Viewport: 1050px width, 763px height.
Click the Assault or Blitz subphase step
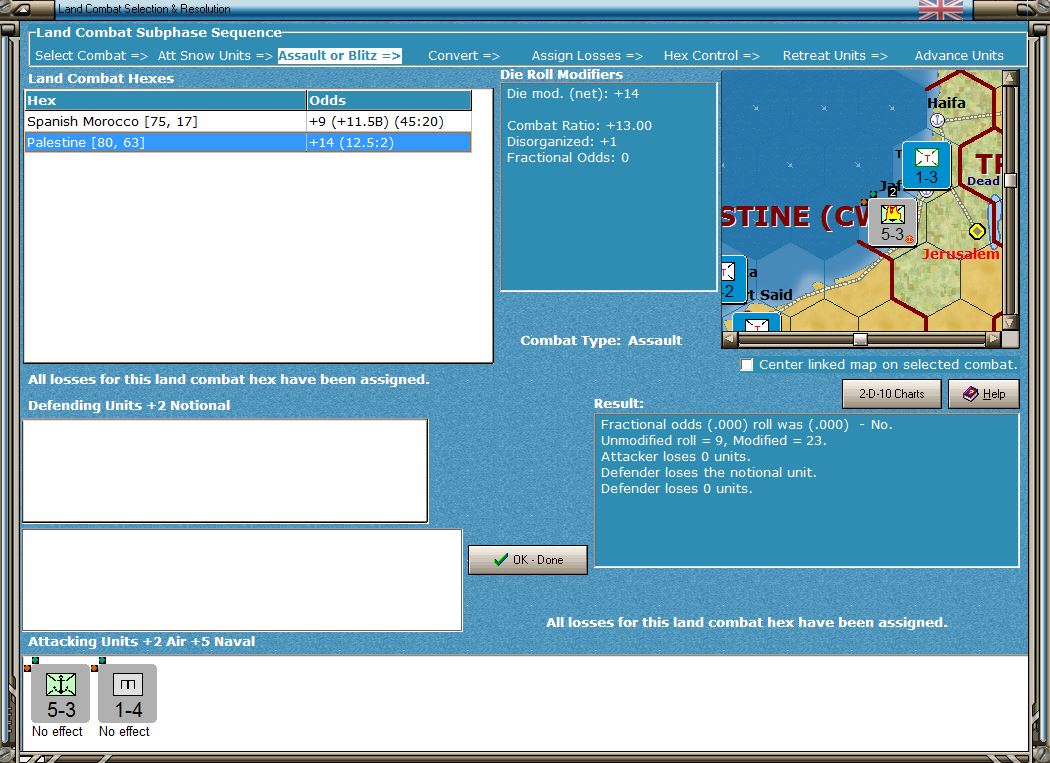(x=340, y=56)
